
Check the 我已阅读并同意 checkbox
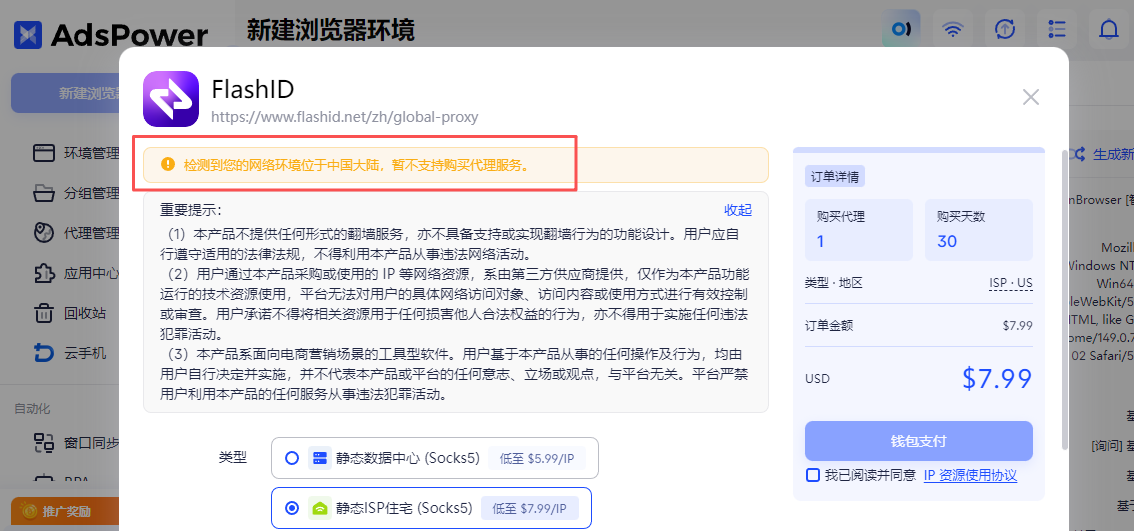click(x=813, y=475)
